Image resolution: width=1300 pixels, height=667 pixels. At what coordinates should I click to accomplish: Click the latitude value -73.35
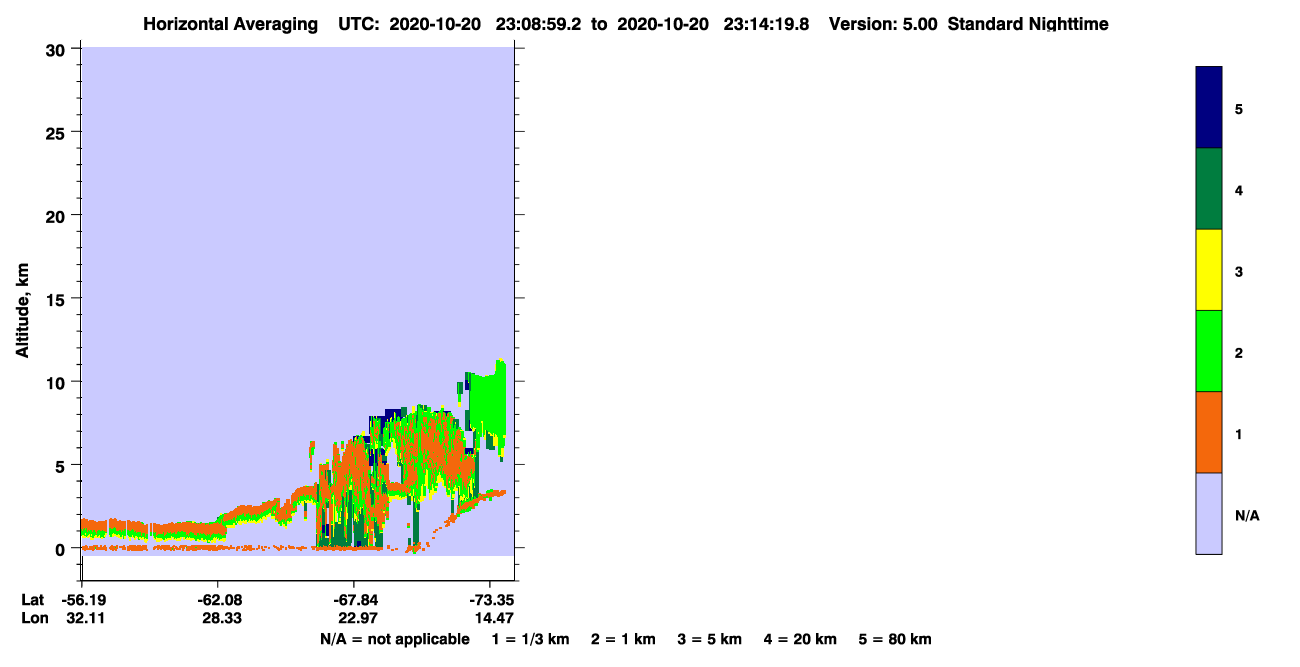coord(490,600)
